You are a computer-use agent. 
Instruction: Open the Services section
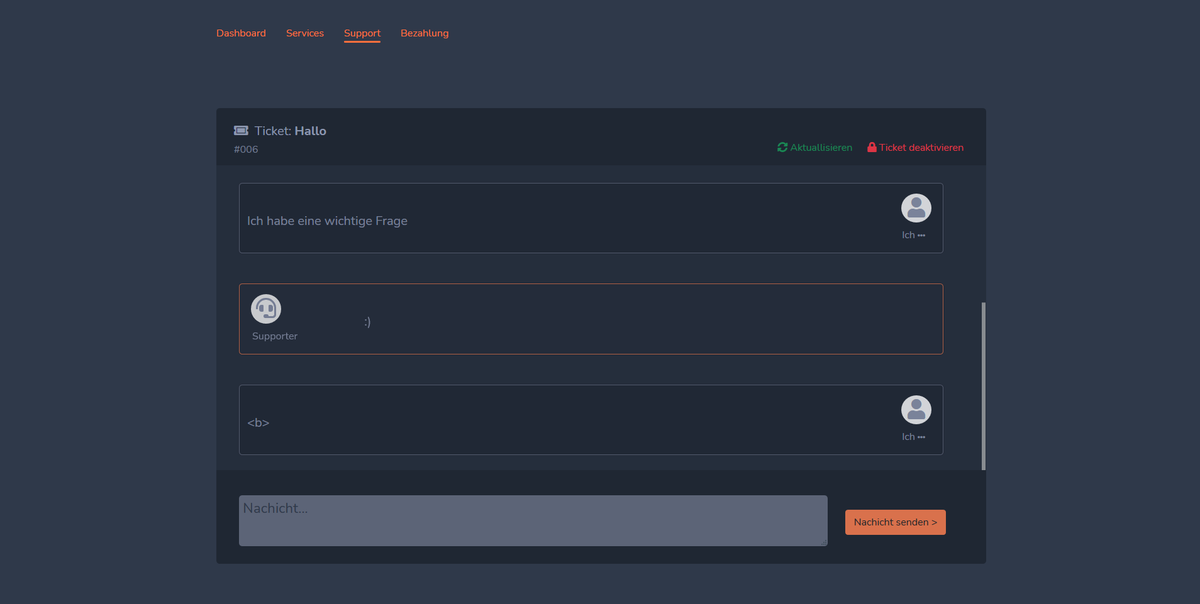(305, 33)
